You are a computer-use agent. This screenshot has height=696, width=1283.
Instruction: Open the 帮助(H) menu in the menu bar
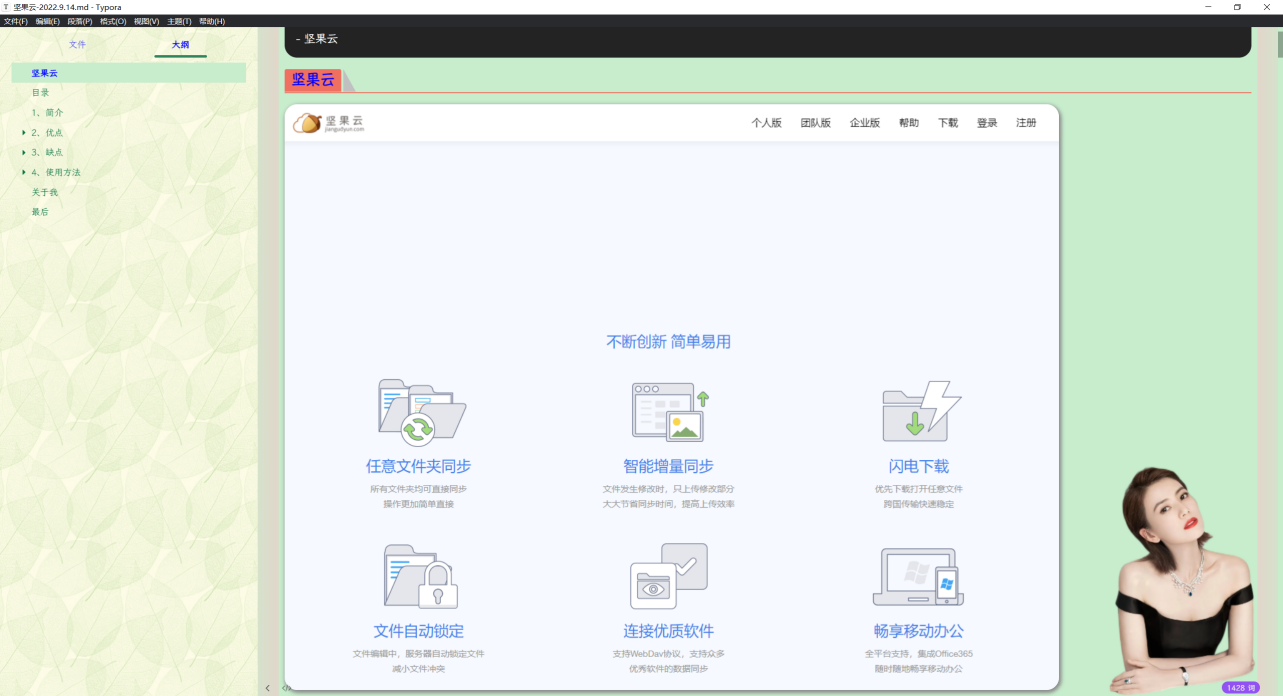click(x=212, y=21)
